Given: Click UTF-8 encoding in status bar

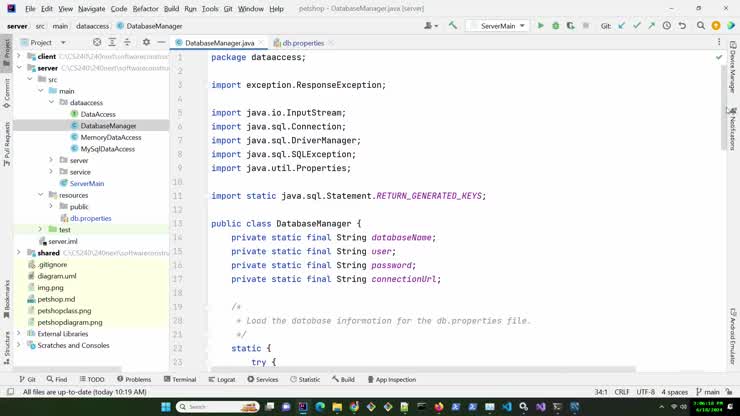Looking at the screenshot, I should [x=645, y=392].
